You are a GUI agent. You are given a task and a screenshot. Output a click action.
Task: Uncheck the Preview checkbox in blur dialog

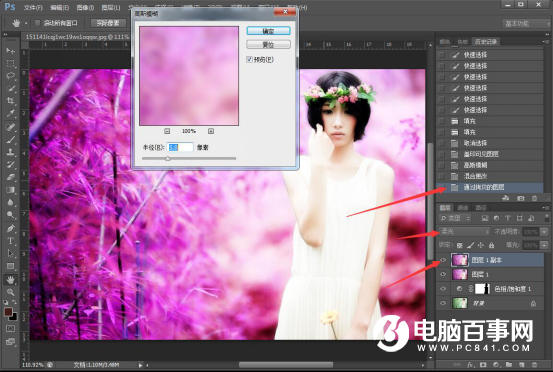[x=249, y=59]
